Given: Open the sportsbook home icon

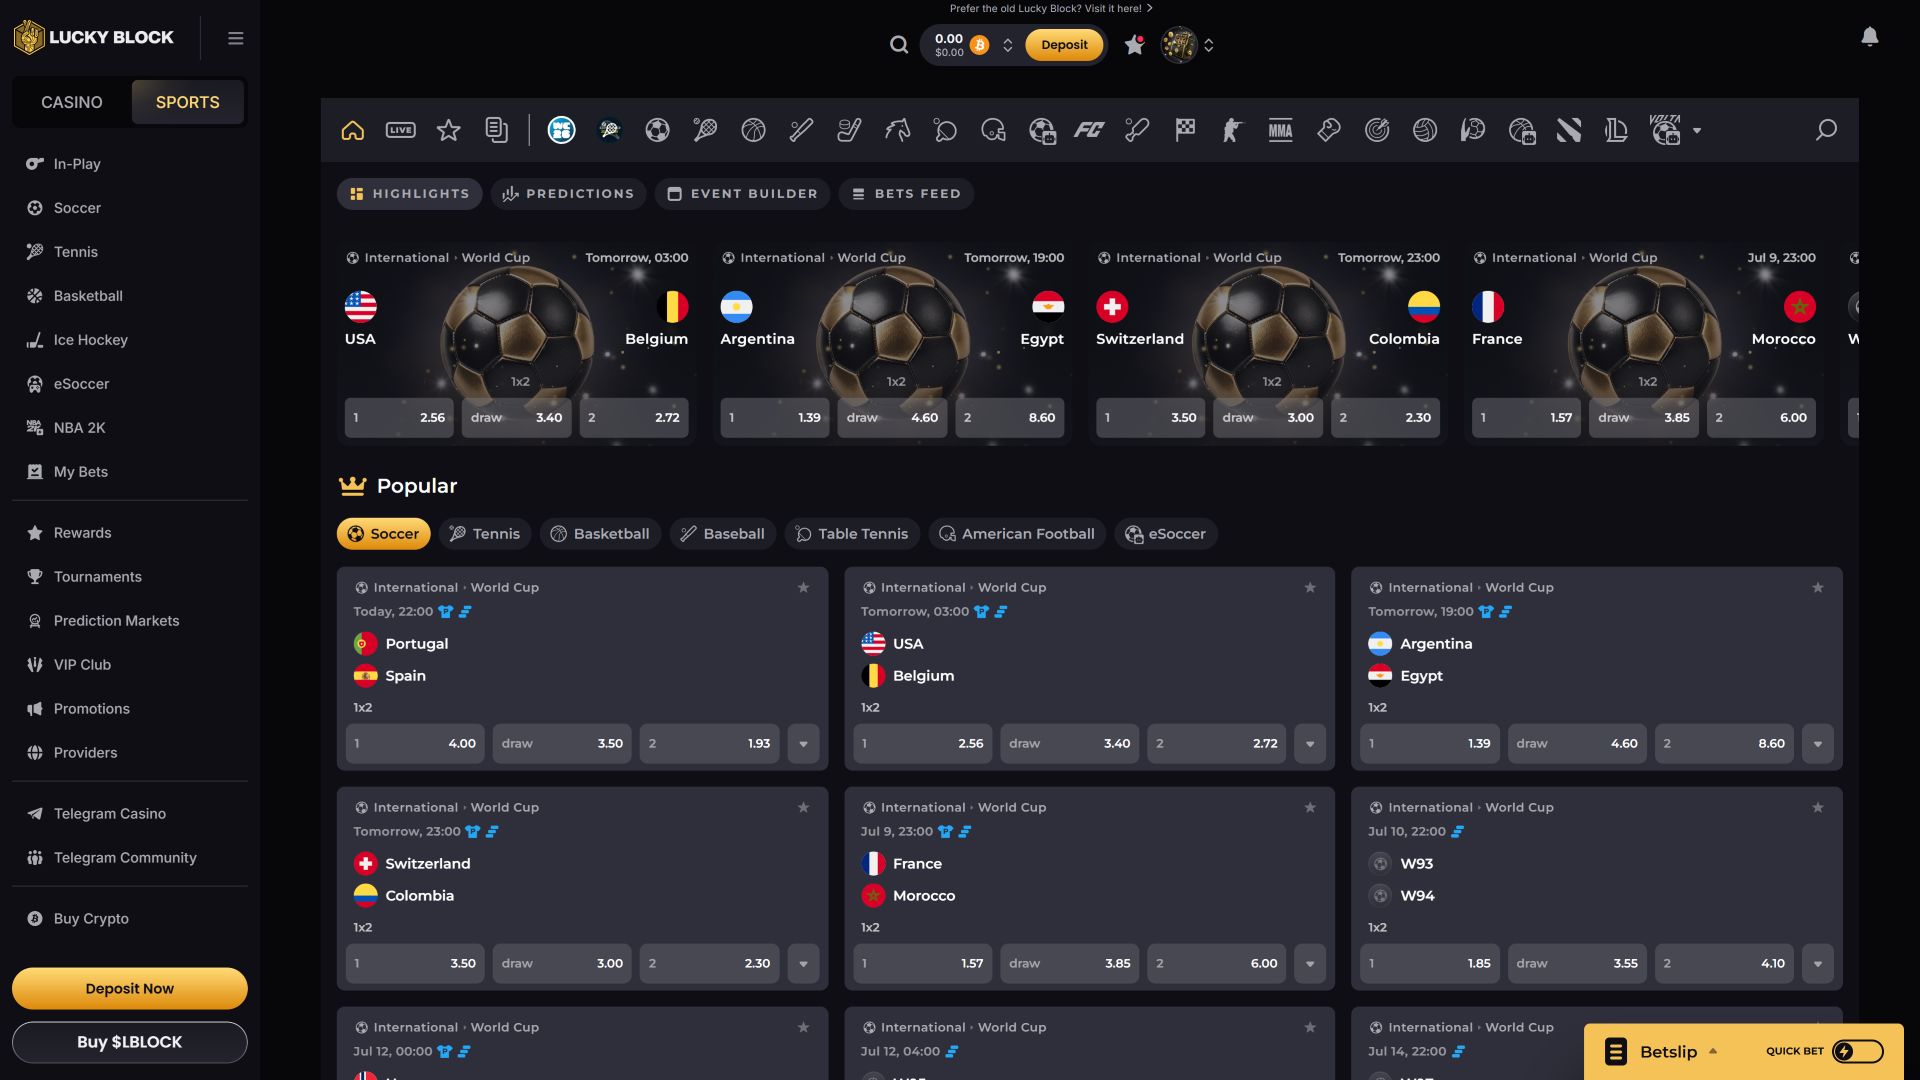Looking at the screenshot, I should [353, 130].
